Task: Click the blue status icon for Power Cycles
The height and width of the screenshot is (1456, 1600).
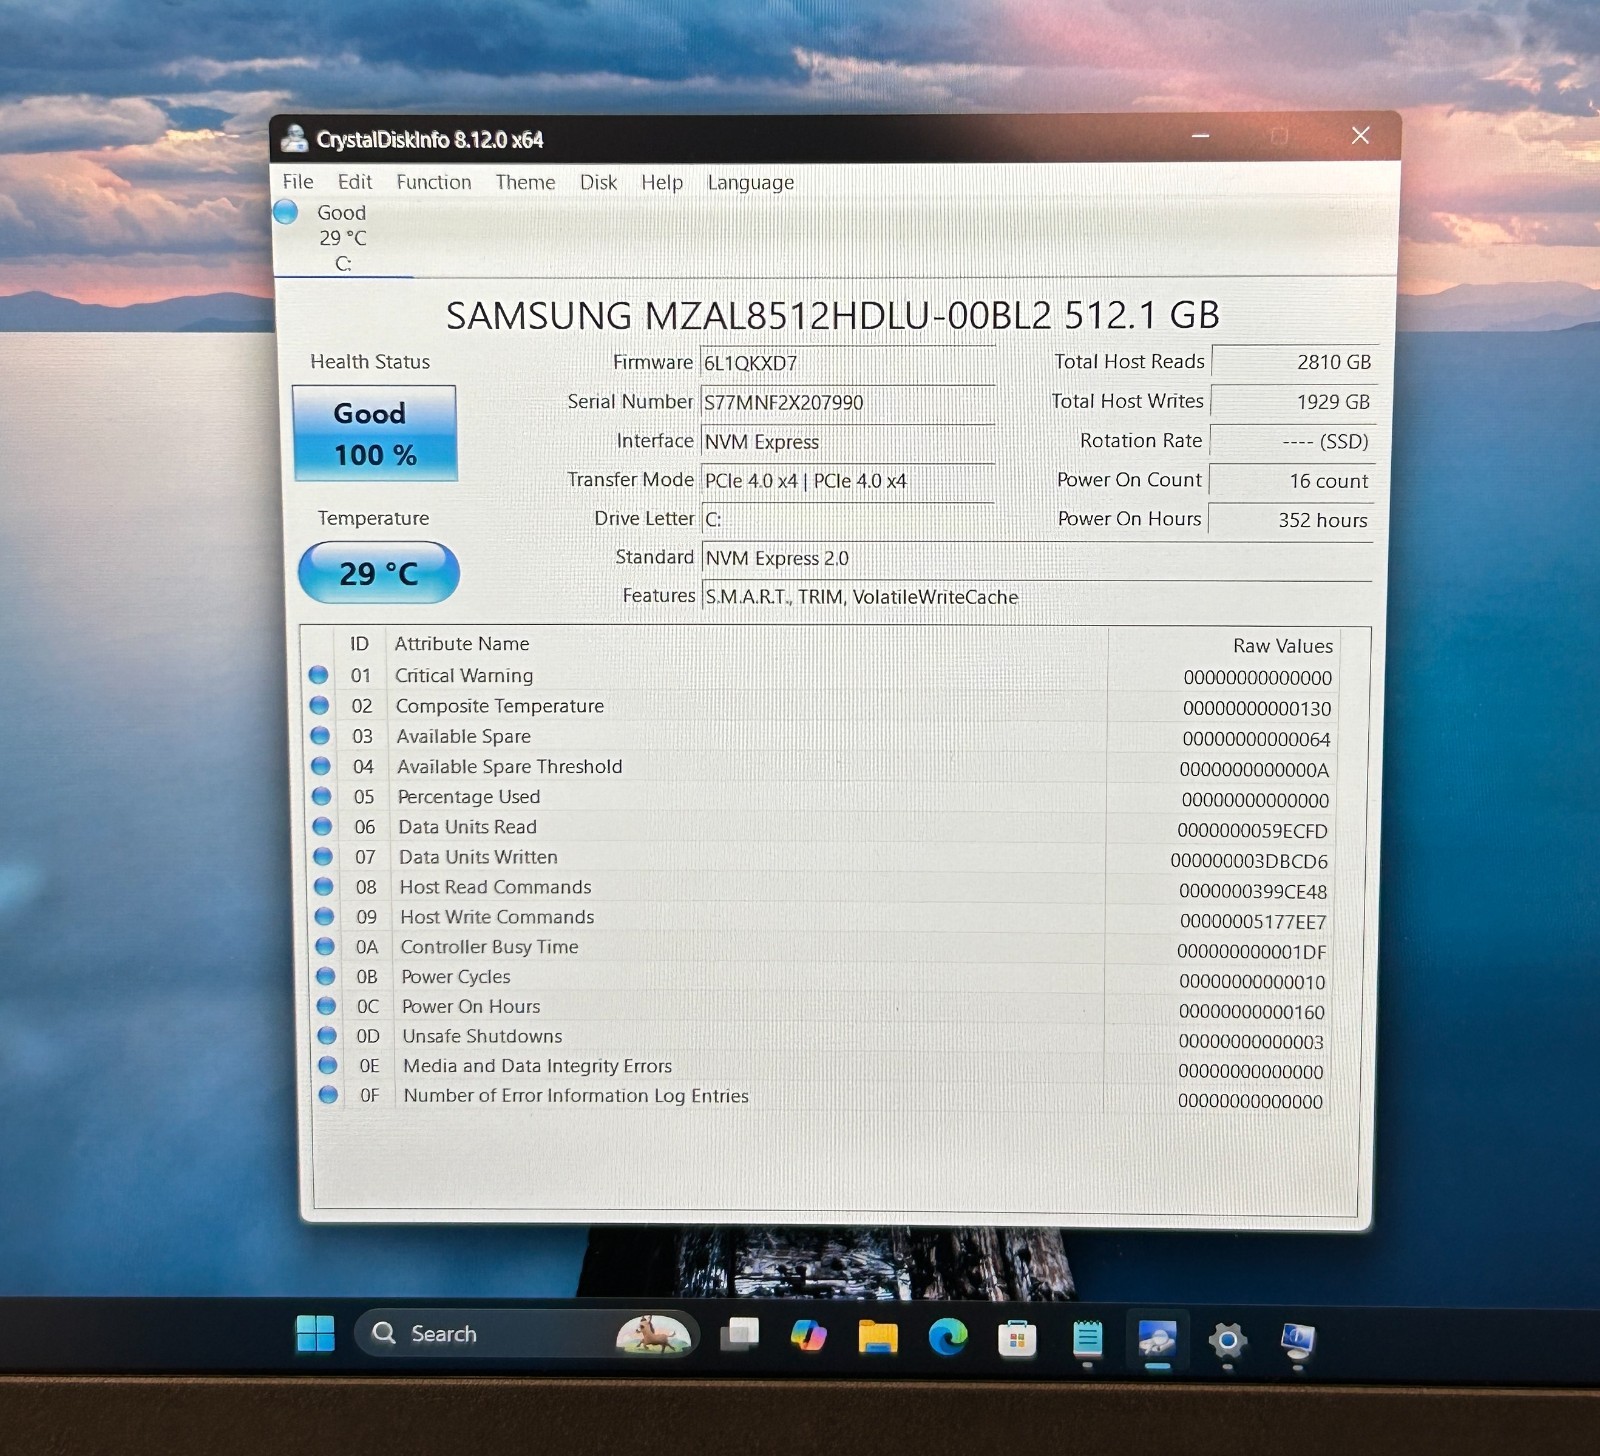Action: point(325,976)
